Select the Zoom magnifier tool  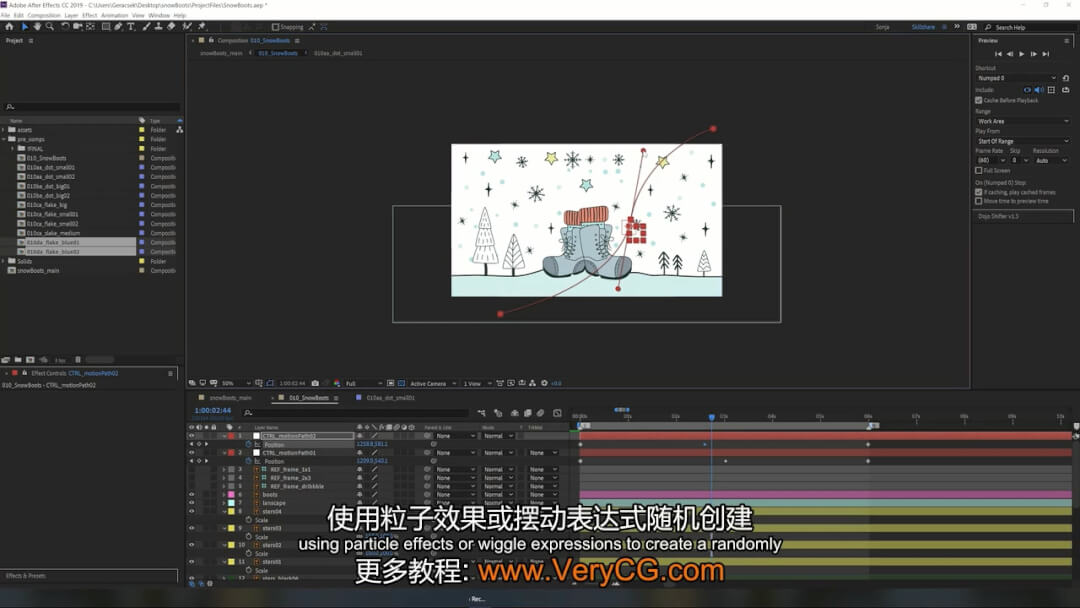pos(50,27)
